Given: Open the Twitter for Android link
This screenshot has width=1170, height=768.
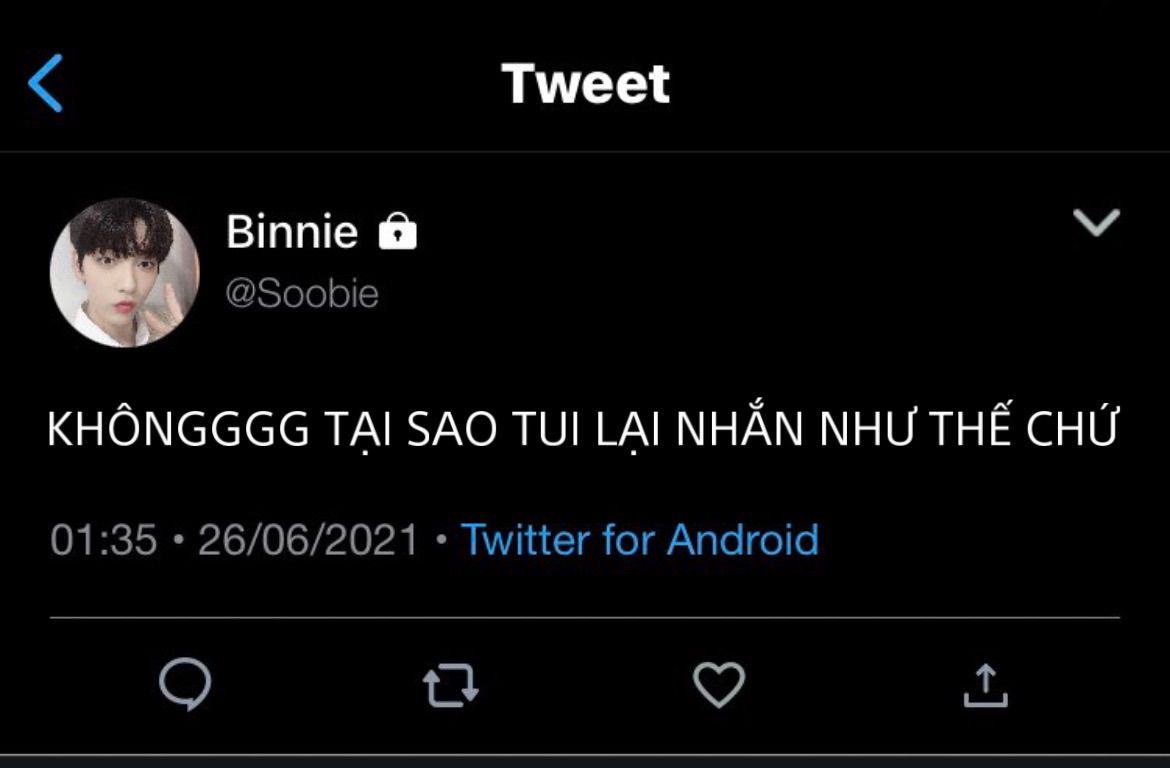Looking at the screenshot, I should click(x=640, y=540).
